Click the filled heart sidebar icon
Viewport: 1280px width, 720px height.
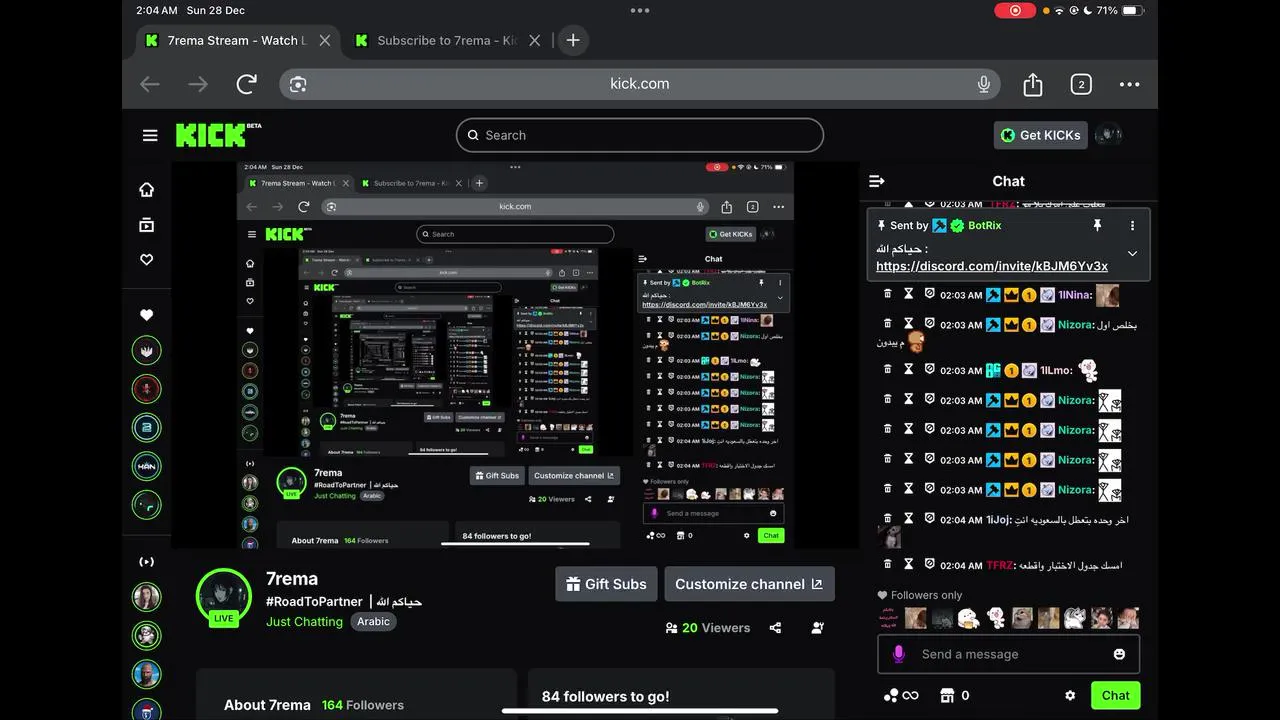(x=147, y=315)
